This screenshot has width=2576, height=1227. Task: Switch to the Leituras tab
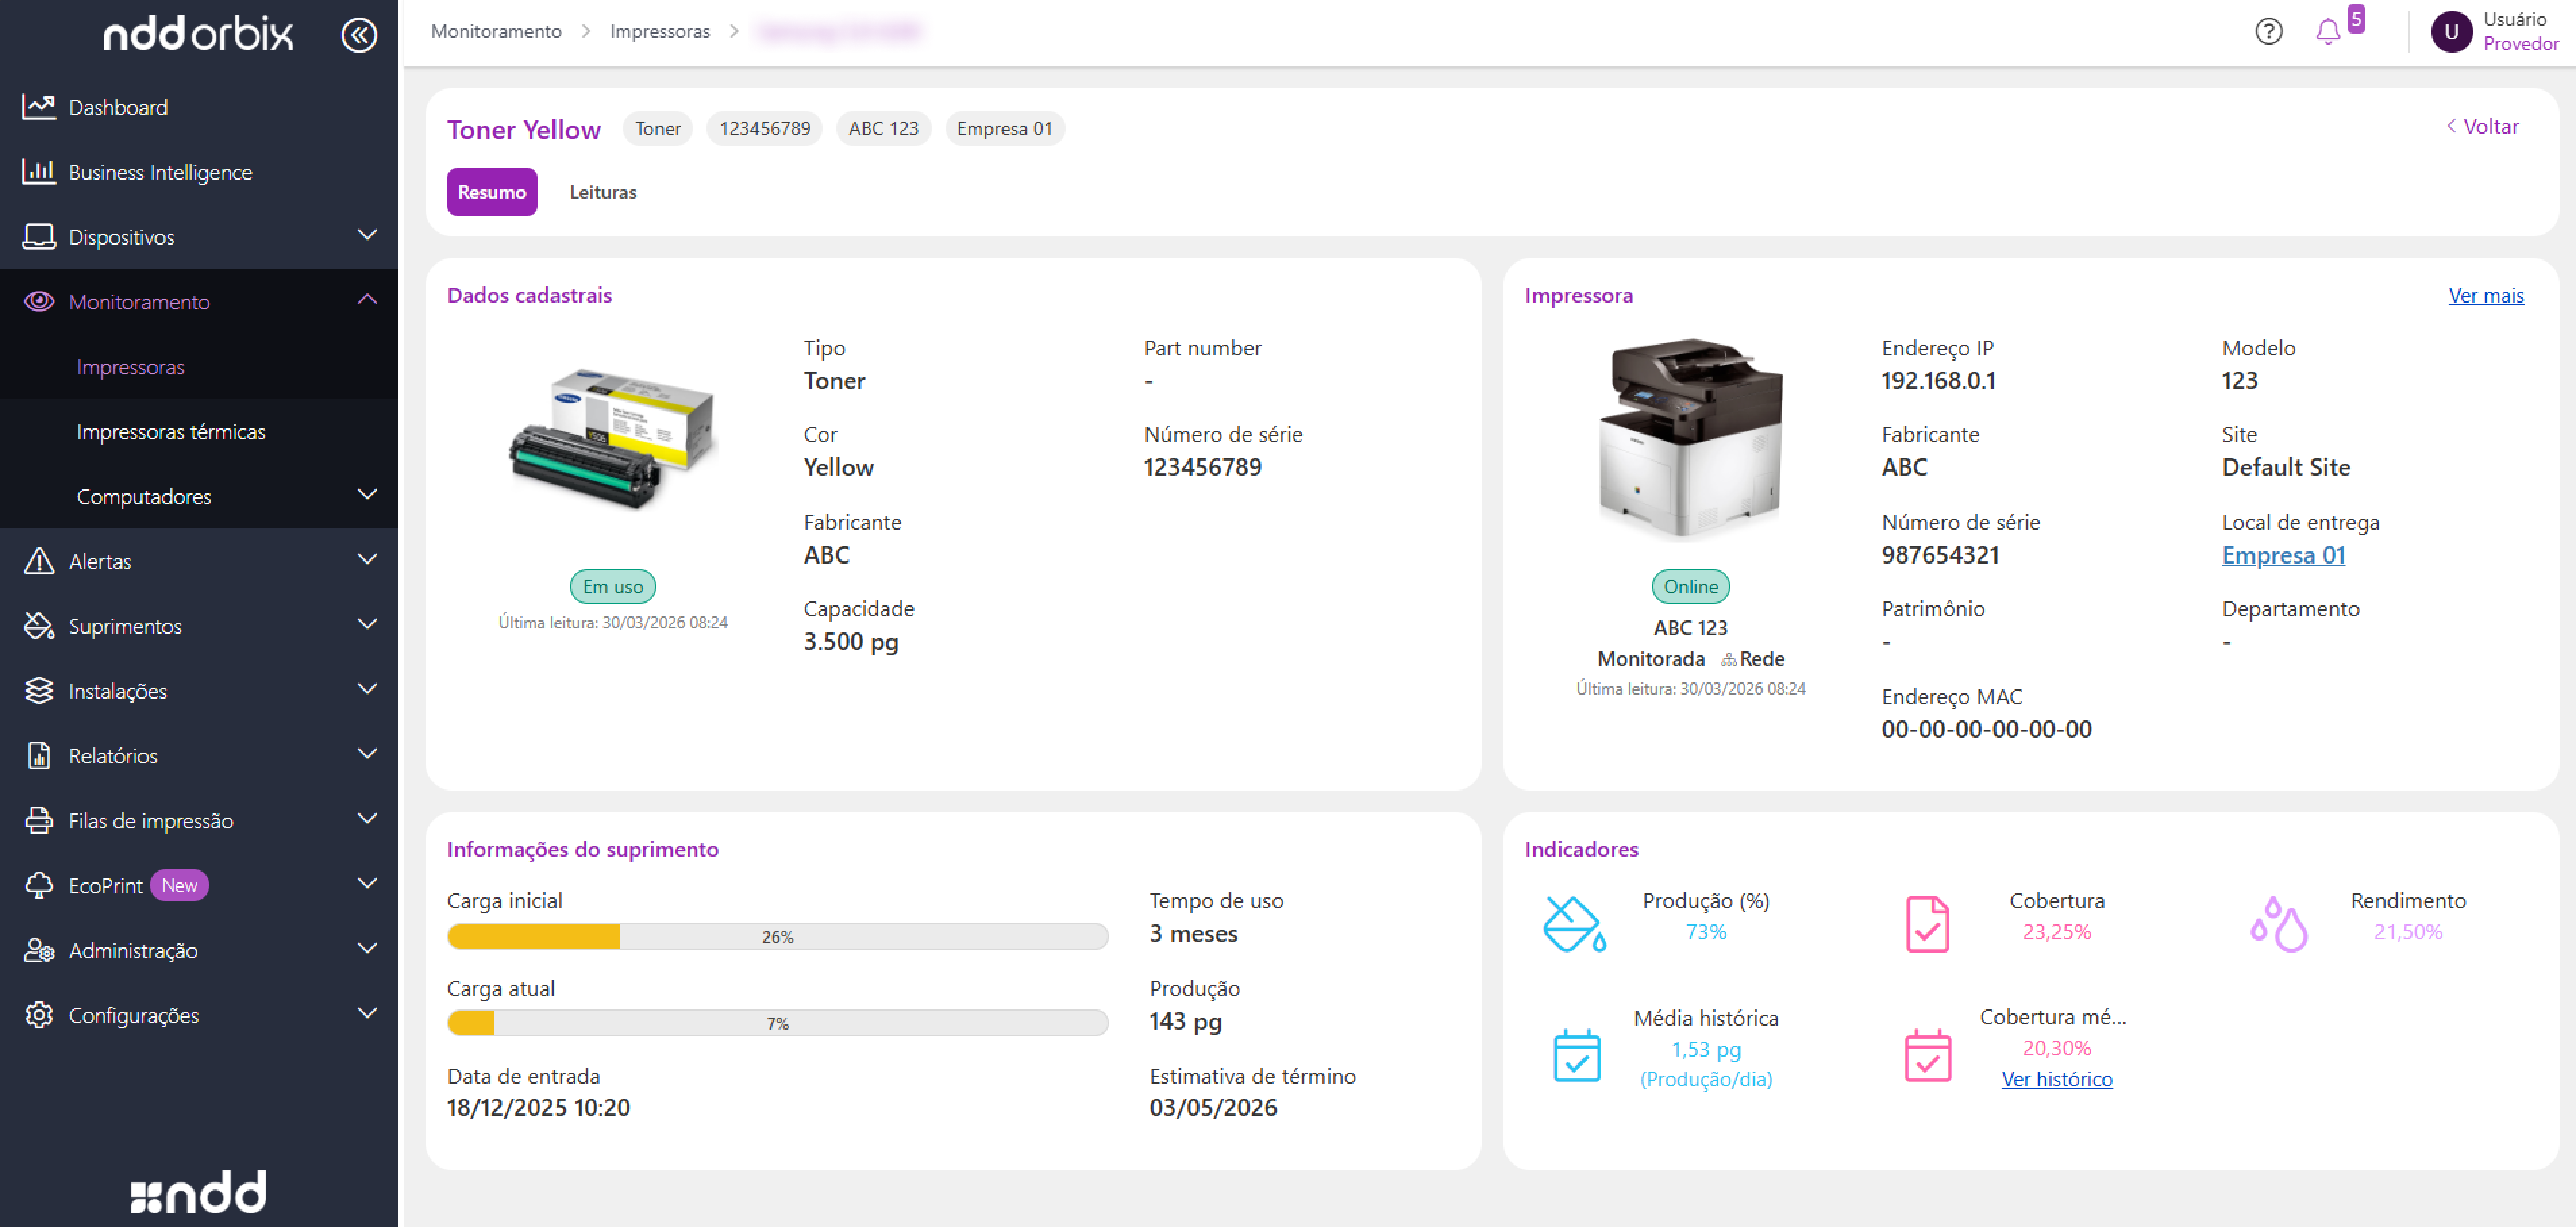pos(602,192)
